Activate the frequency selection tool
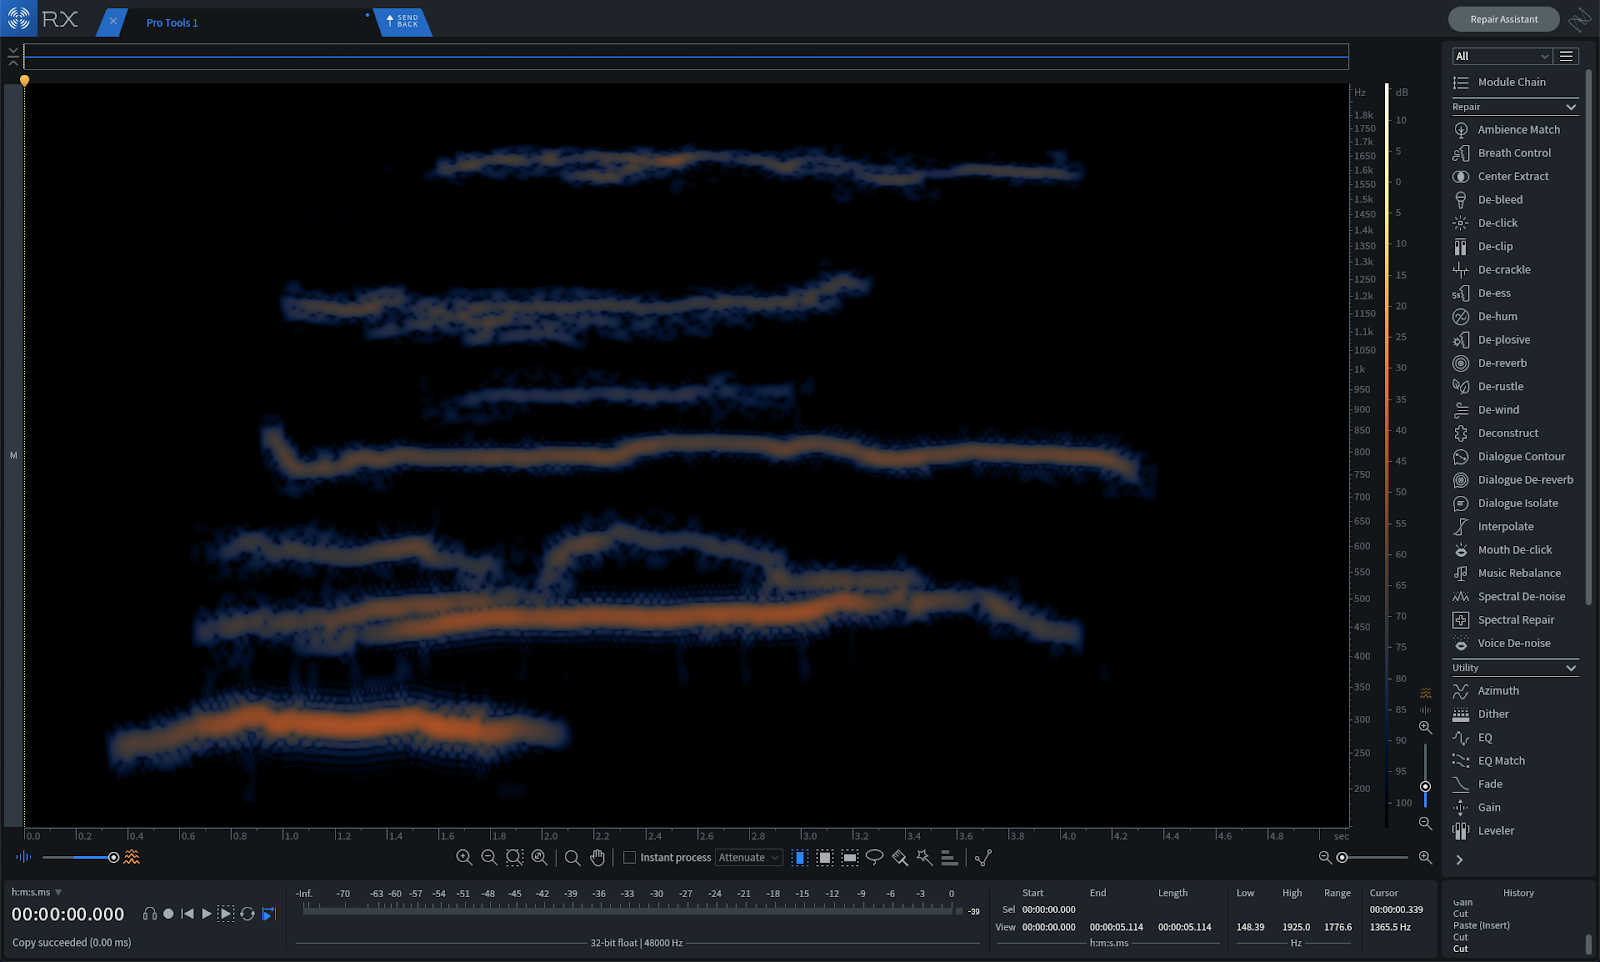Image resolution: width=1600 pixels, height=962 pixels. pyautogui.click(x=850, y=857)
